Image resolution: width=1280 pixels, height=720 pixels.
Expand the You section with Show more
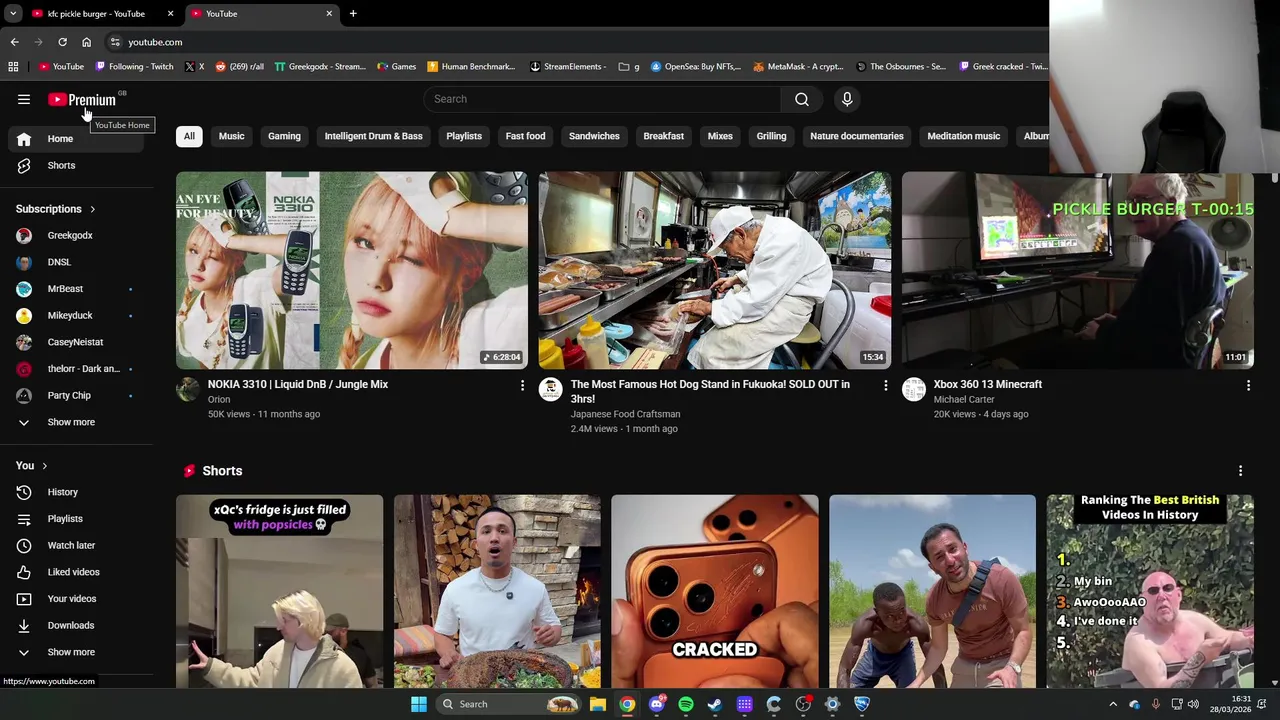tap(76, 652)
